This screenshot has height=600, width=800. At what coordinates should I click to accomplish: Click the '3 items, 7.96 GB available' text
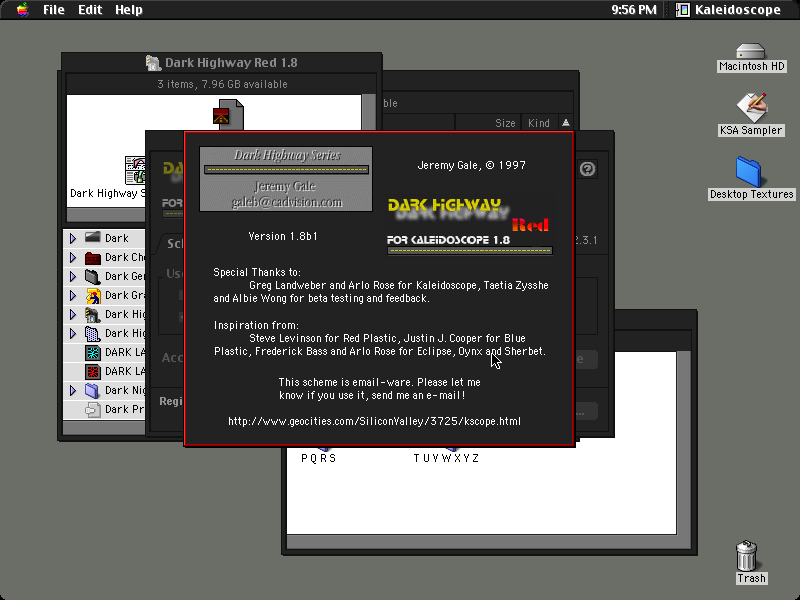222,84
